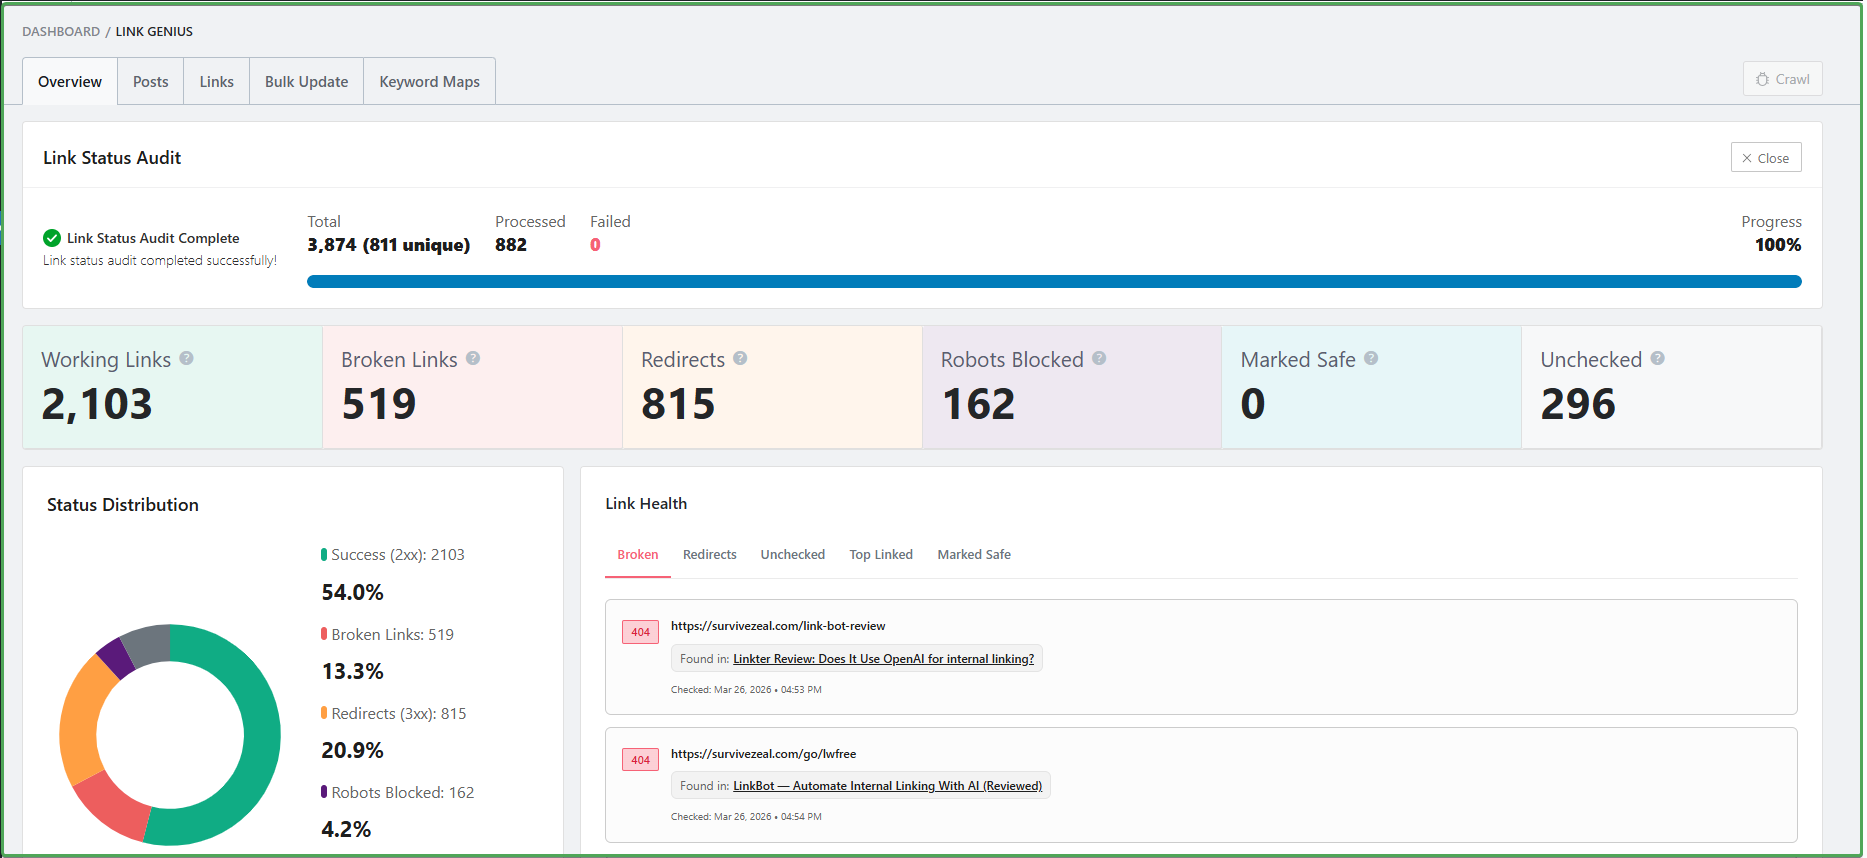Click the gray segment of the donut chart
This screenshot has height=858, width=1867.
click(148, 644)
